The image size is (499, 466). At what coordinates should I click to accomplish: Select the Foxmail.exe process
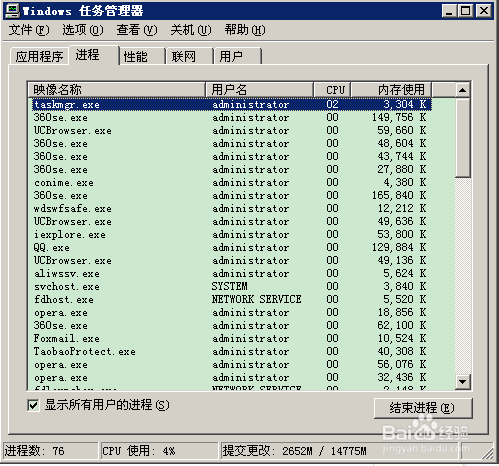point(232,338)
